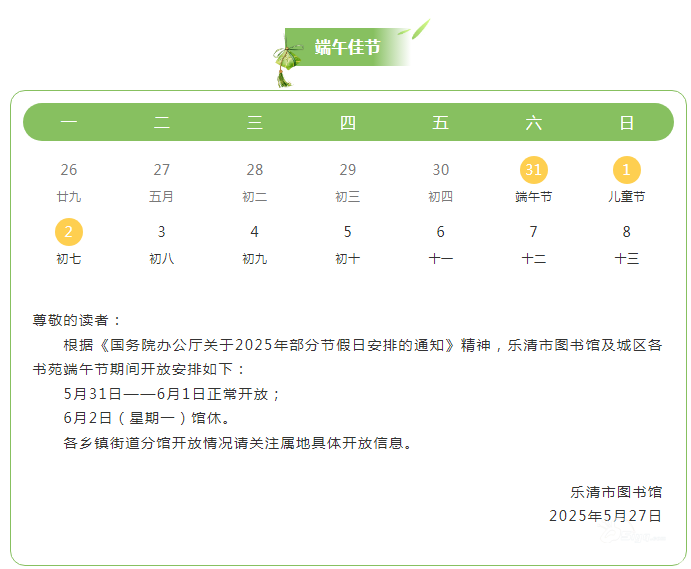Click the lunar label 十一

click(x=441, y=259)
